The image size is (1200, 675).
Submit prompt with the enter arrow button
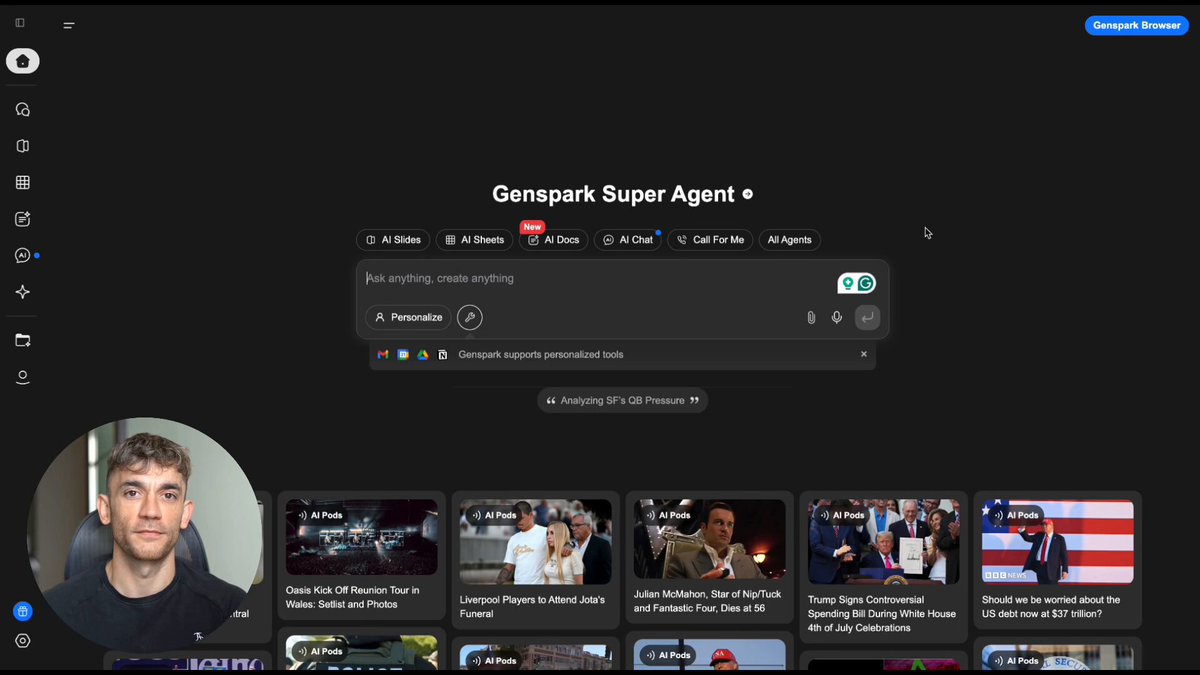tap(867, 317)
